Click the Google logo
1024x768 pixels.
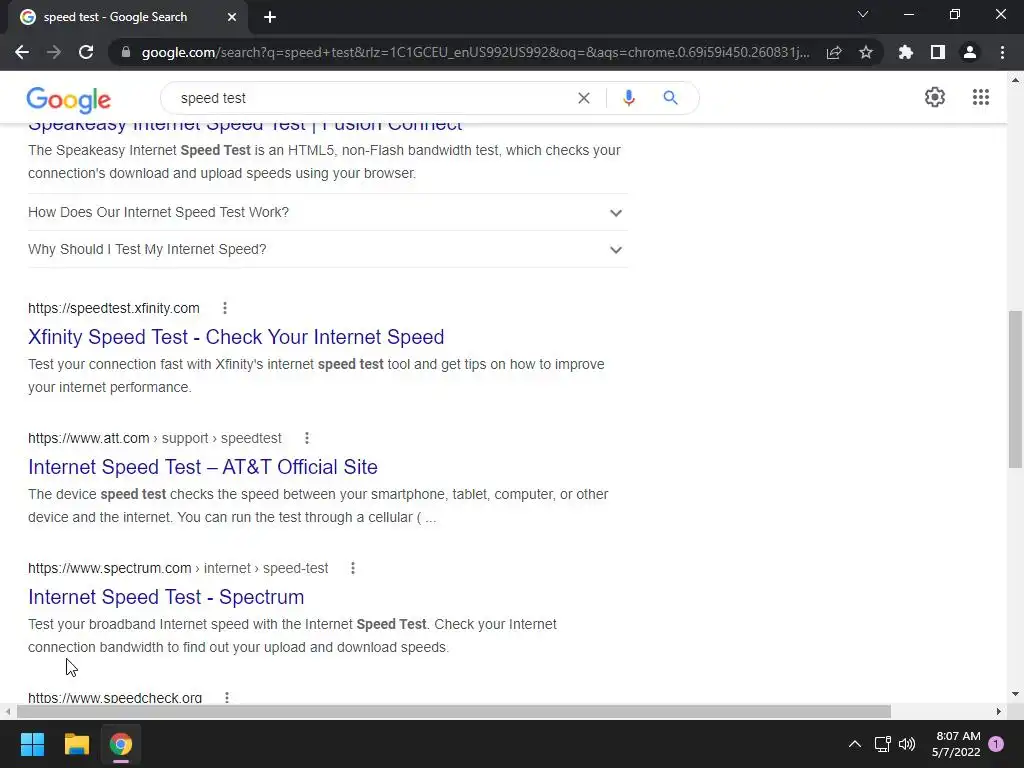pos(69,100)
